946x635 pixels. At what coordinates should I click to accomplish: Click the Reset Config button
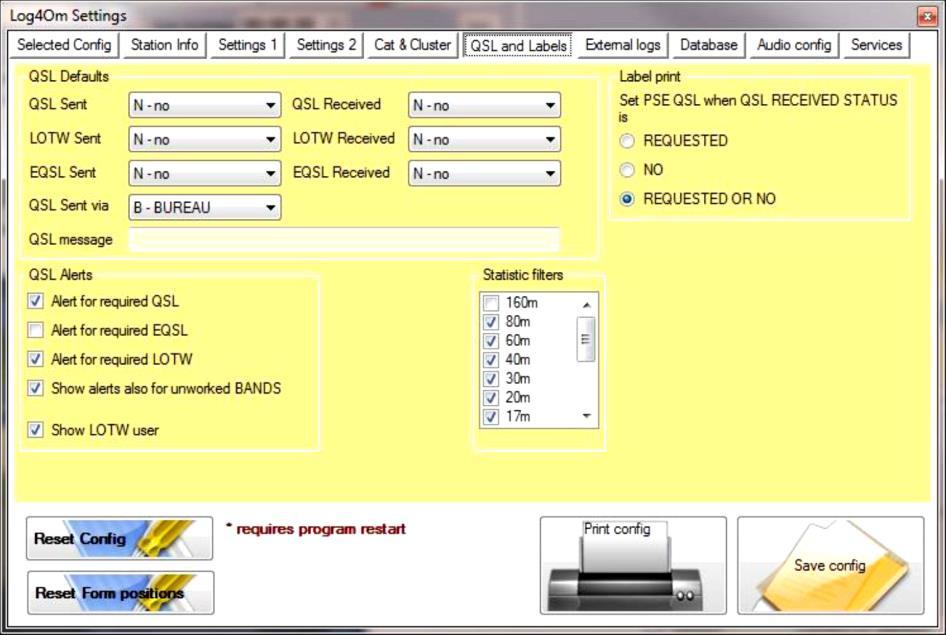click(x=119, y=539)
